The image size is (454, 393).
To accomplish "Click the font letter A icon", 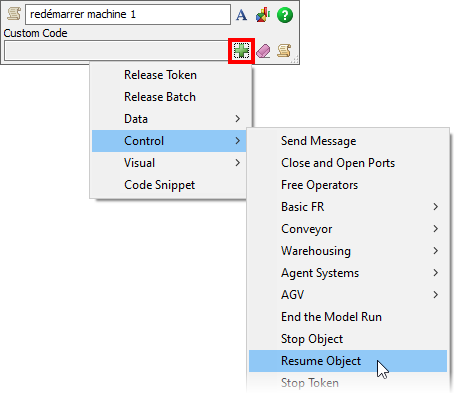I will tap(241, 15).
